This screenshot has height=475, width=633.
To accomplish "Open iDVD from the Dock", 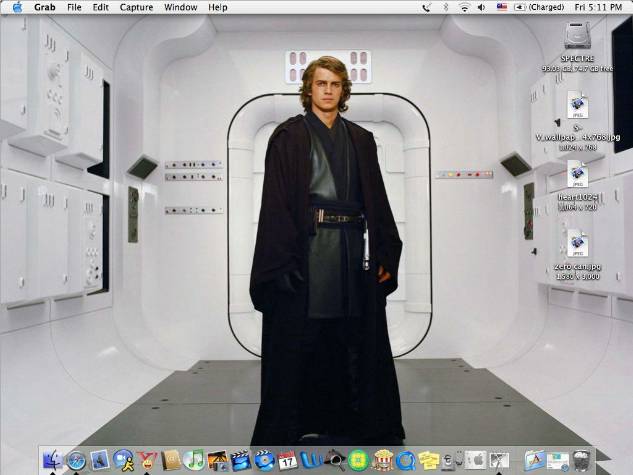I will coord(264,460).
